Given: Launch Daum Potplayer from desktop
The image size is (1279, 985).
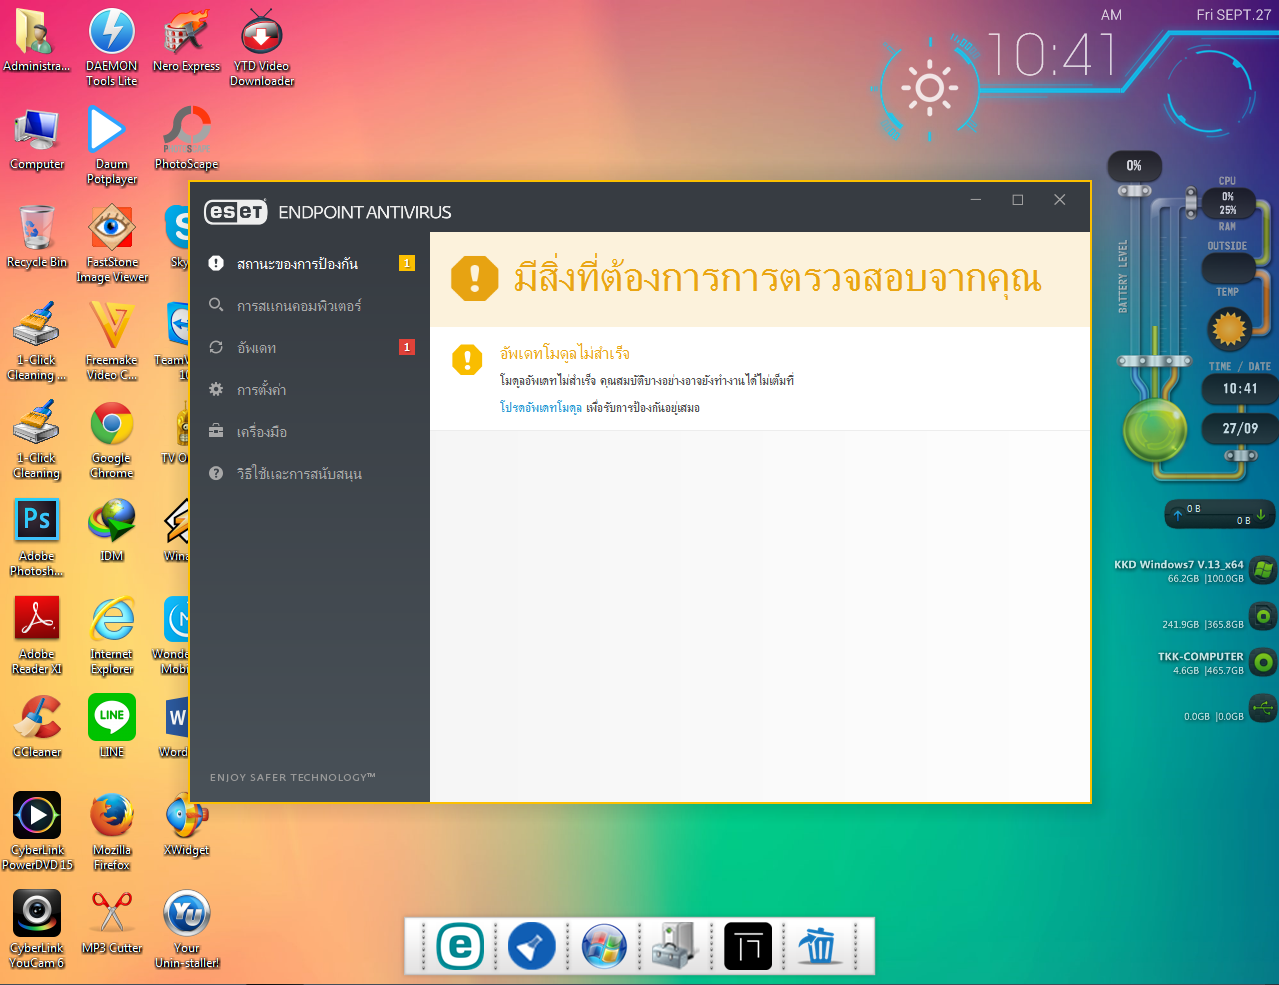Looking at the screenshot, I should click(112, 145).
